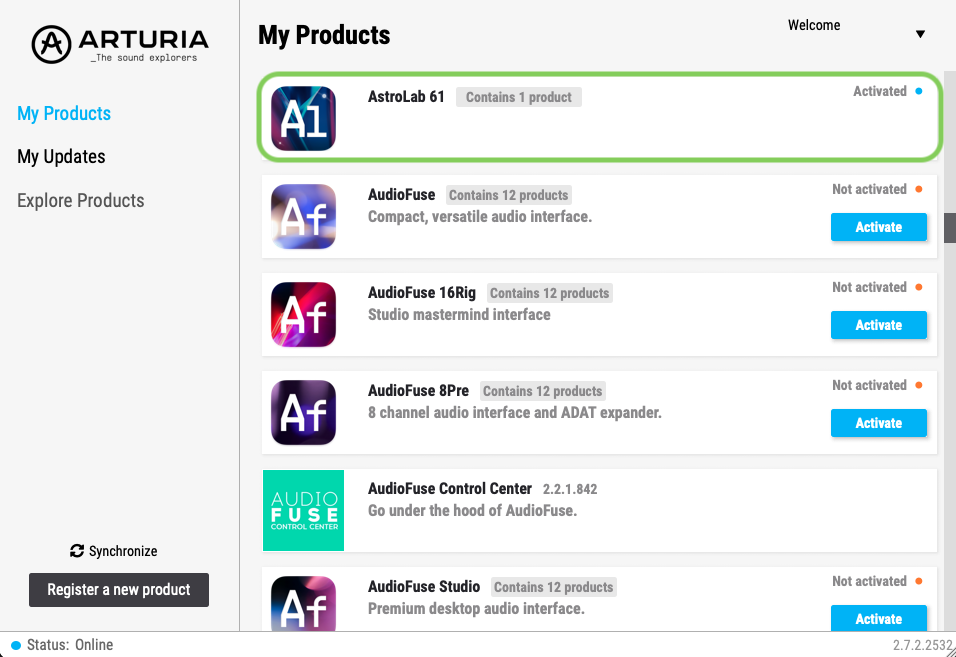
Task: Click AstroLab 61 blue activated status dot
Action: [x=919, y=91]
